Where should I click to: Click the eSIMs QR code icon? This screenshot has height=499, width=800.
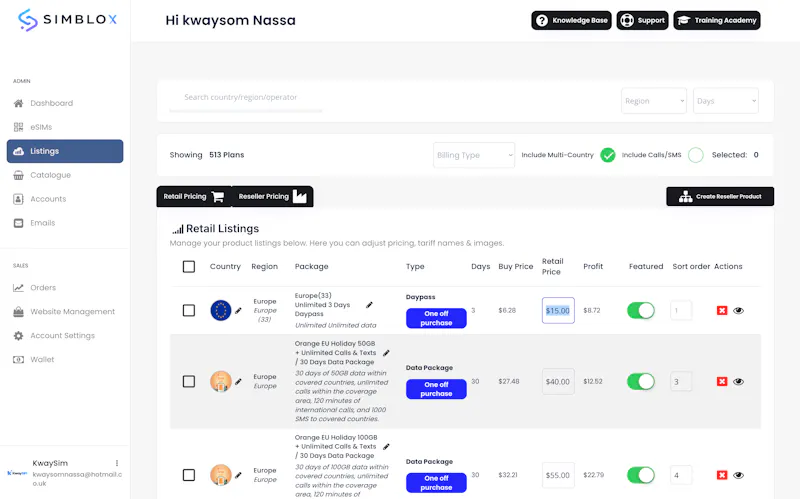[18, 127]
